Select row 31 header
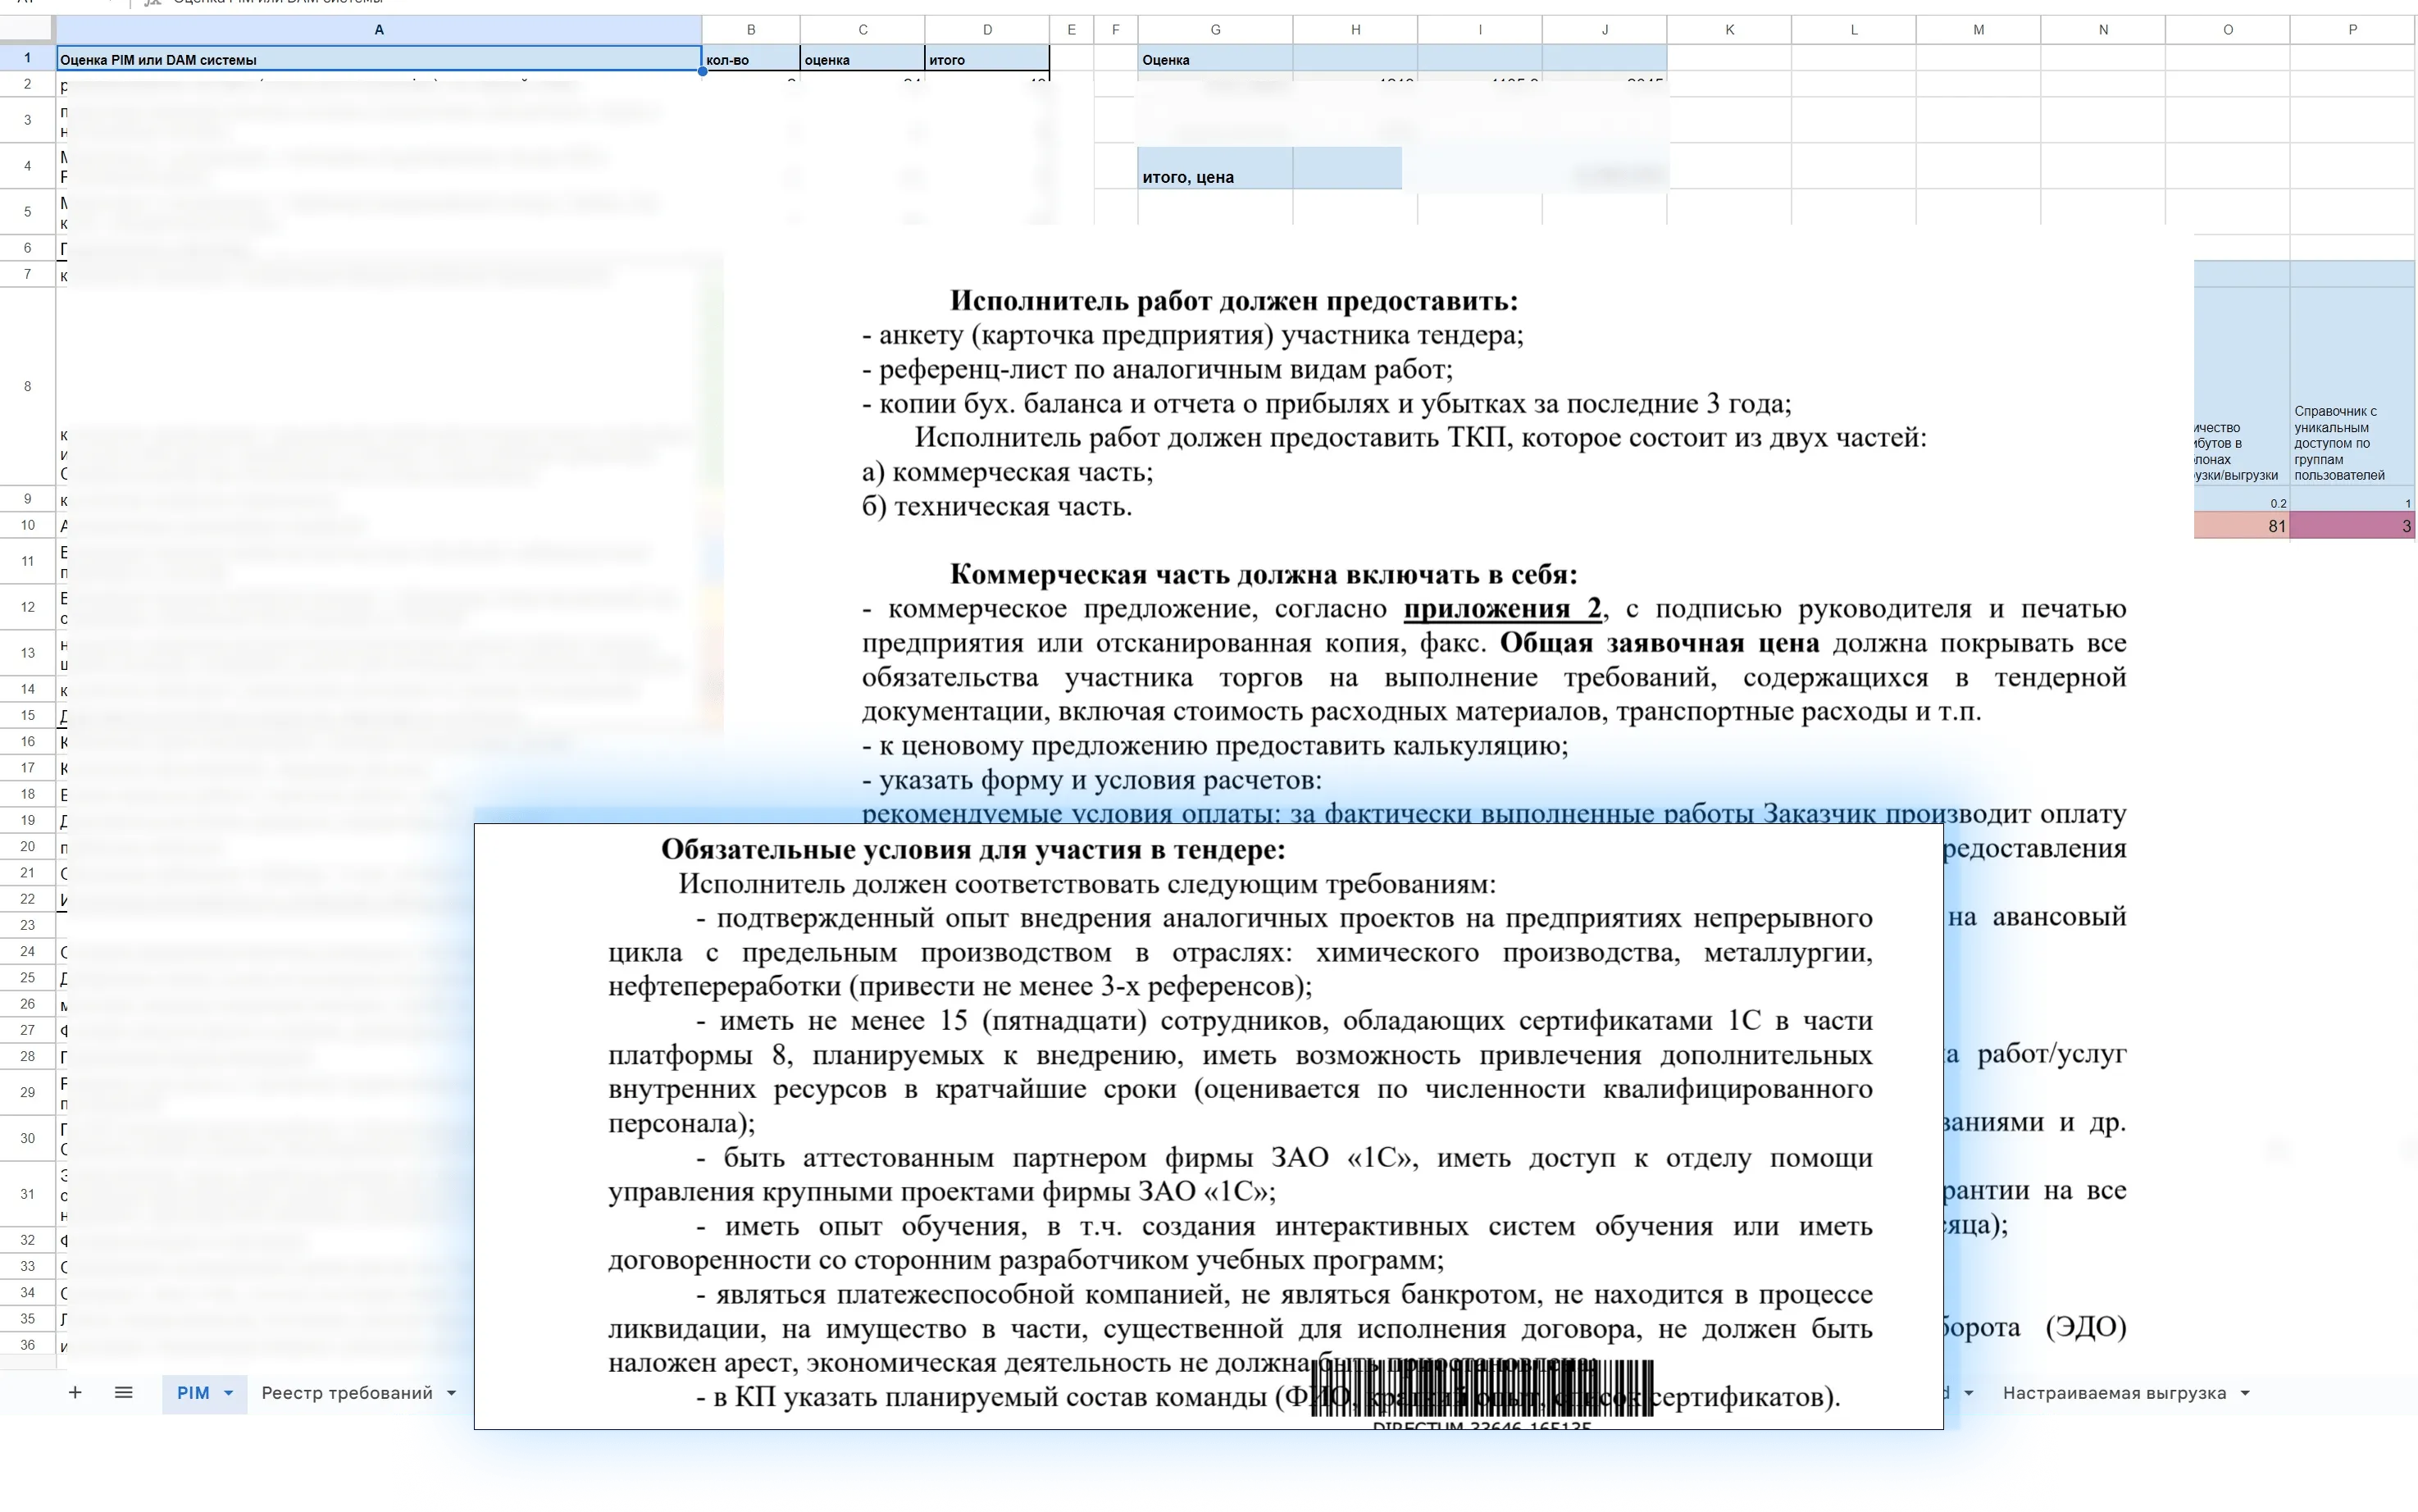The width and height of the screenshot is (2418, 1512). coord(28,1194)
